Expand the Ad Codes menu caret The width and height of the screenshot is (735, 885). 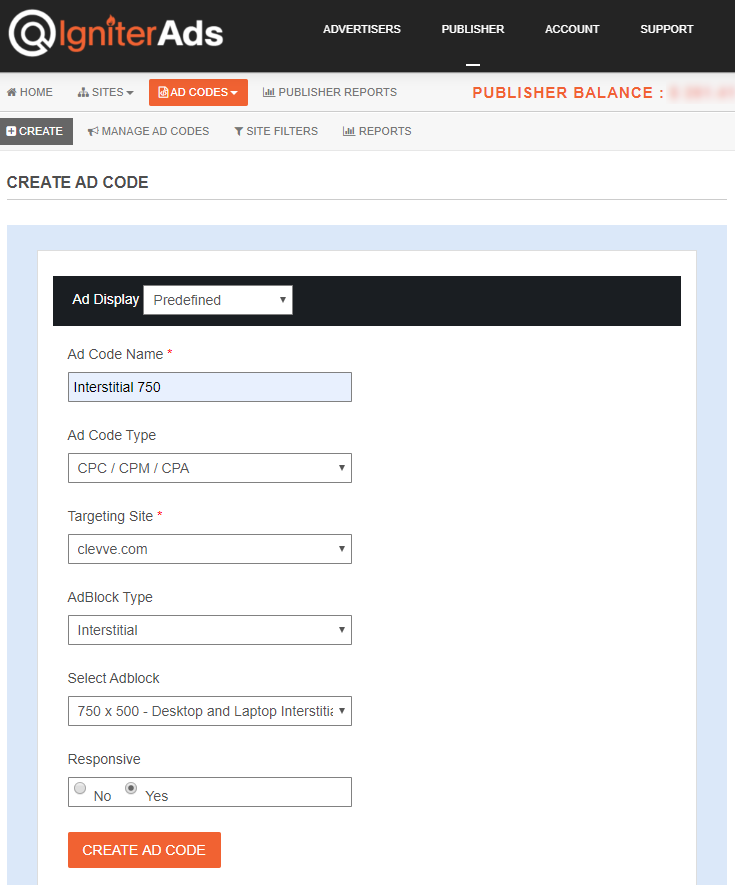(234, 93)
